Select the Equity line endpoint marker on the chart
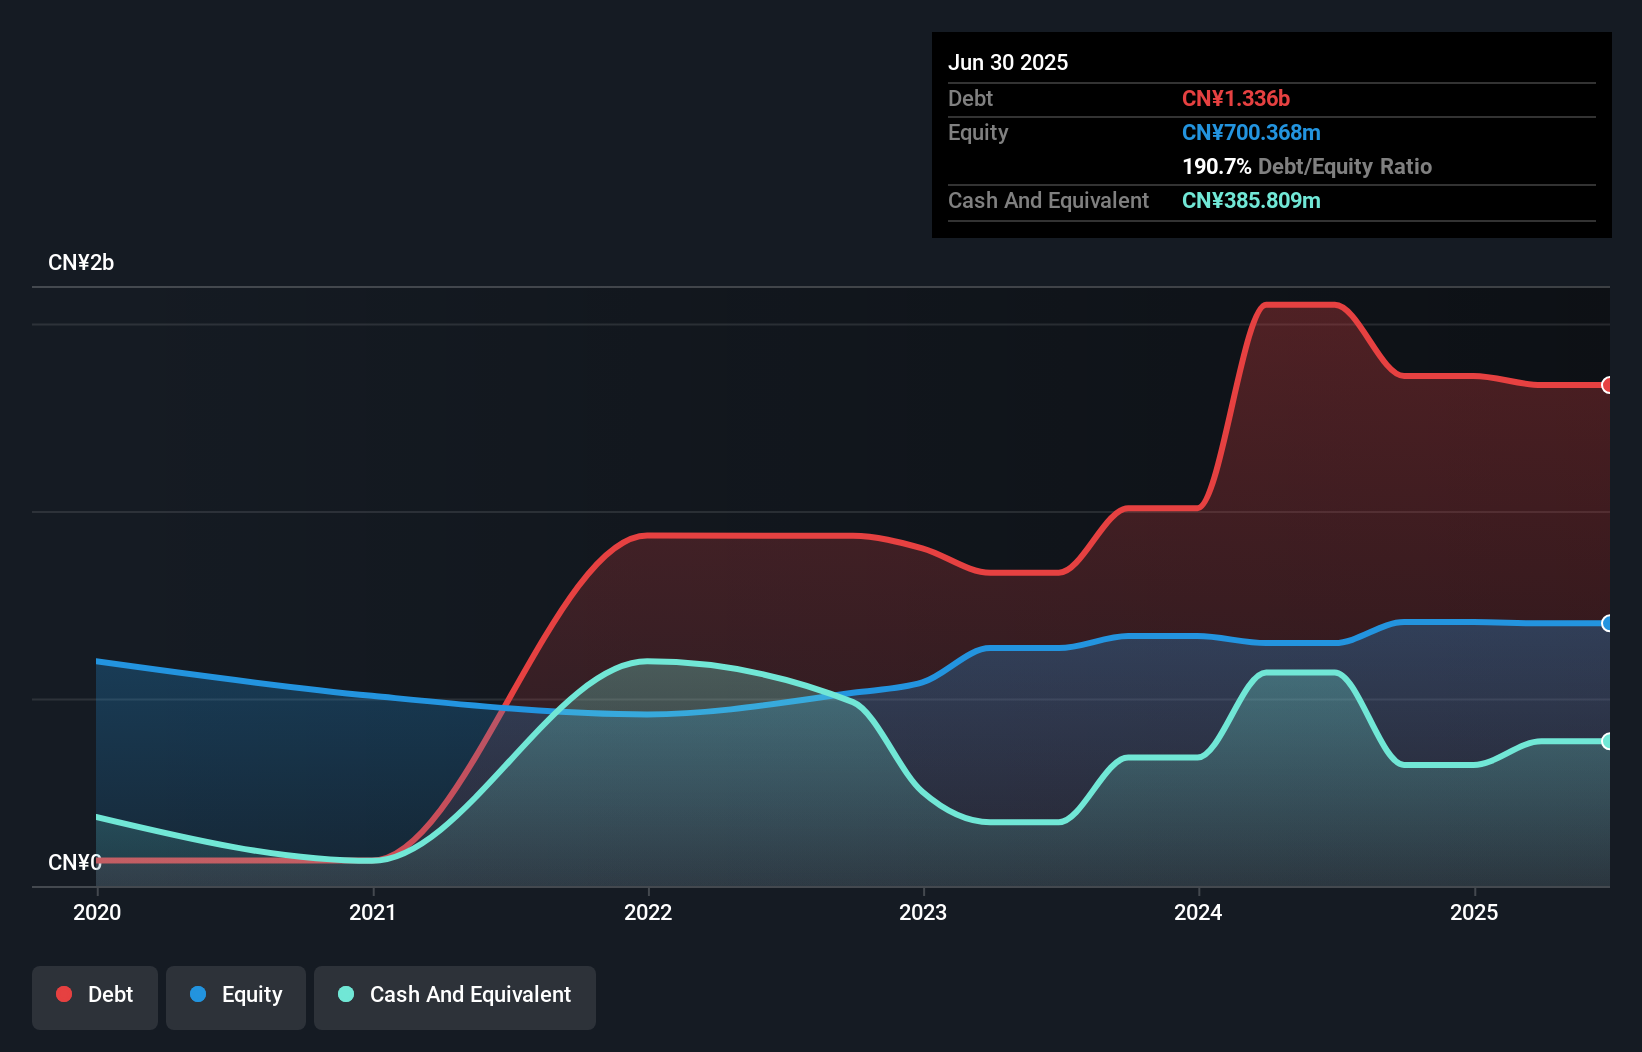The height and width of the screenshot is (1052, 1642). (x=1607, y=623)
